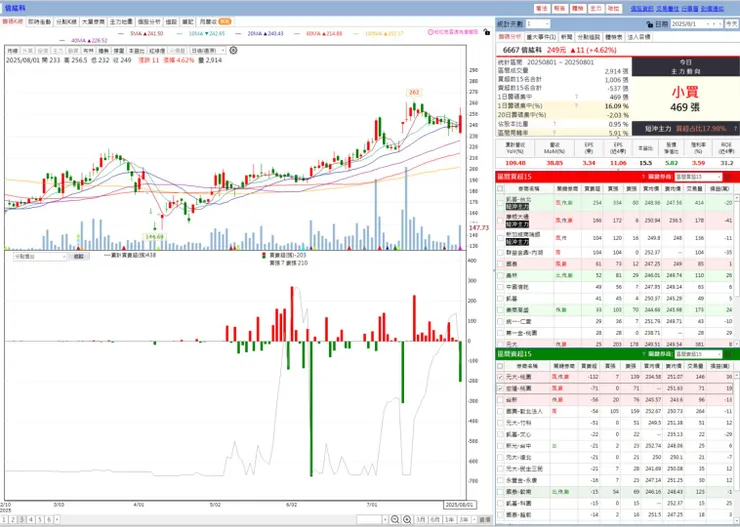Tick checkbox for 中國信託 row
Screen dimensions: 740x527
[500, 287]
